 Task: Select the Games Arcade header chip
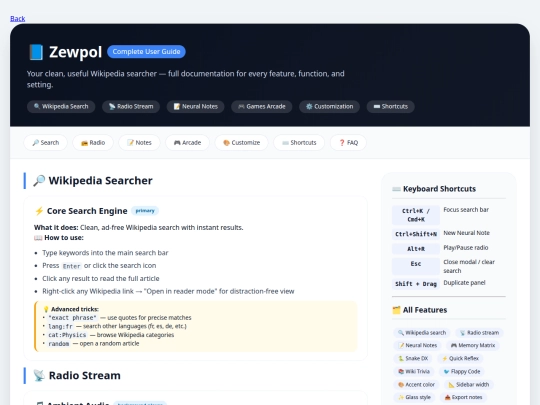click(x=262, y=106)
